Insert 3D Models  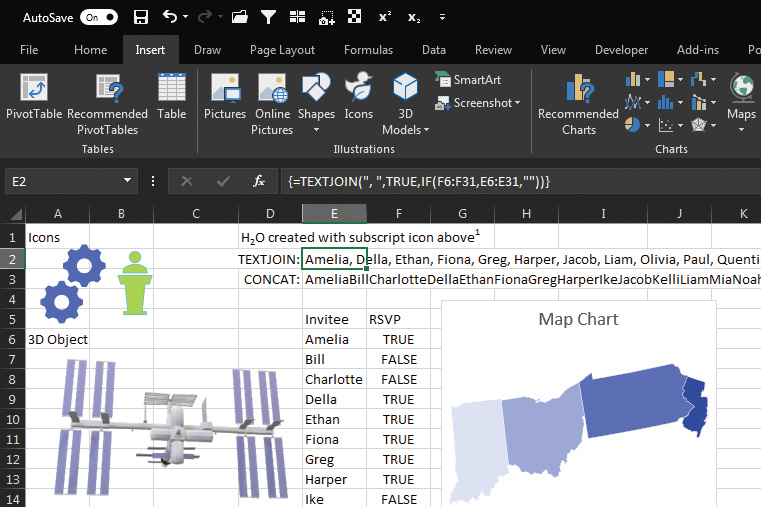[x=405, y=104]
